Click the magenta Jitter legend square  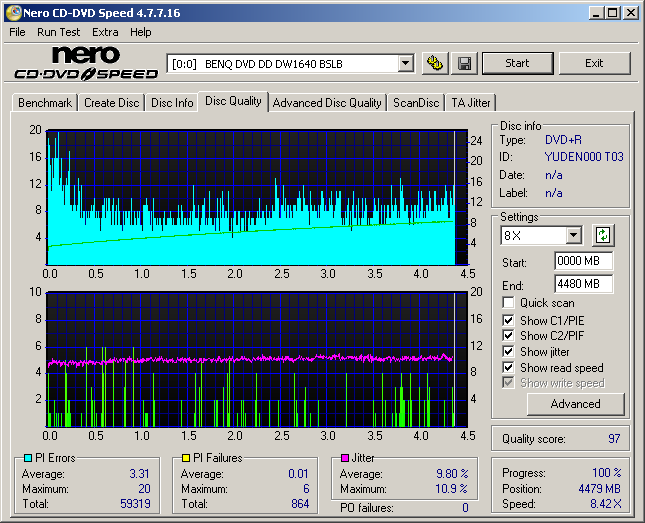345,458
